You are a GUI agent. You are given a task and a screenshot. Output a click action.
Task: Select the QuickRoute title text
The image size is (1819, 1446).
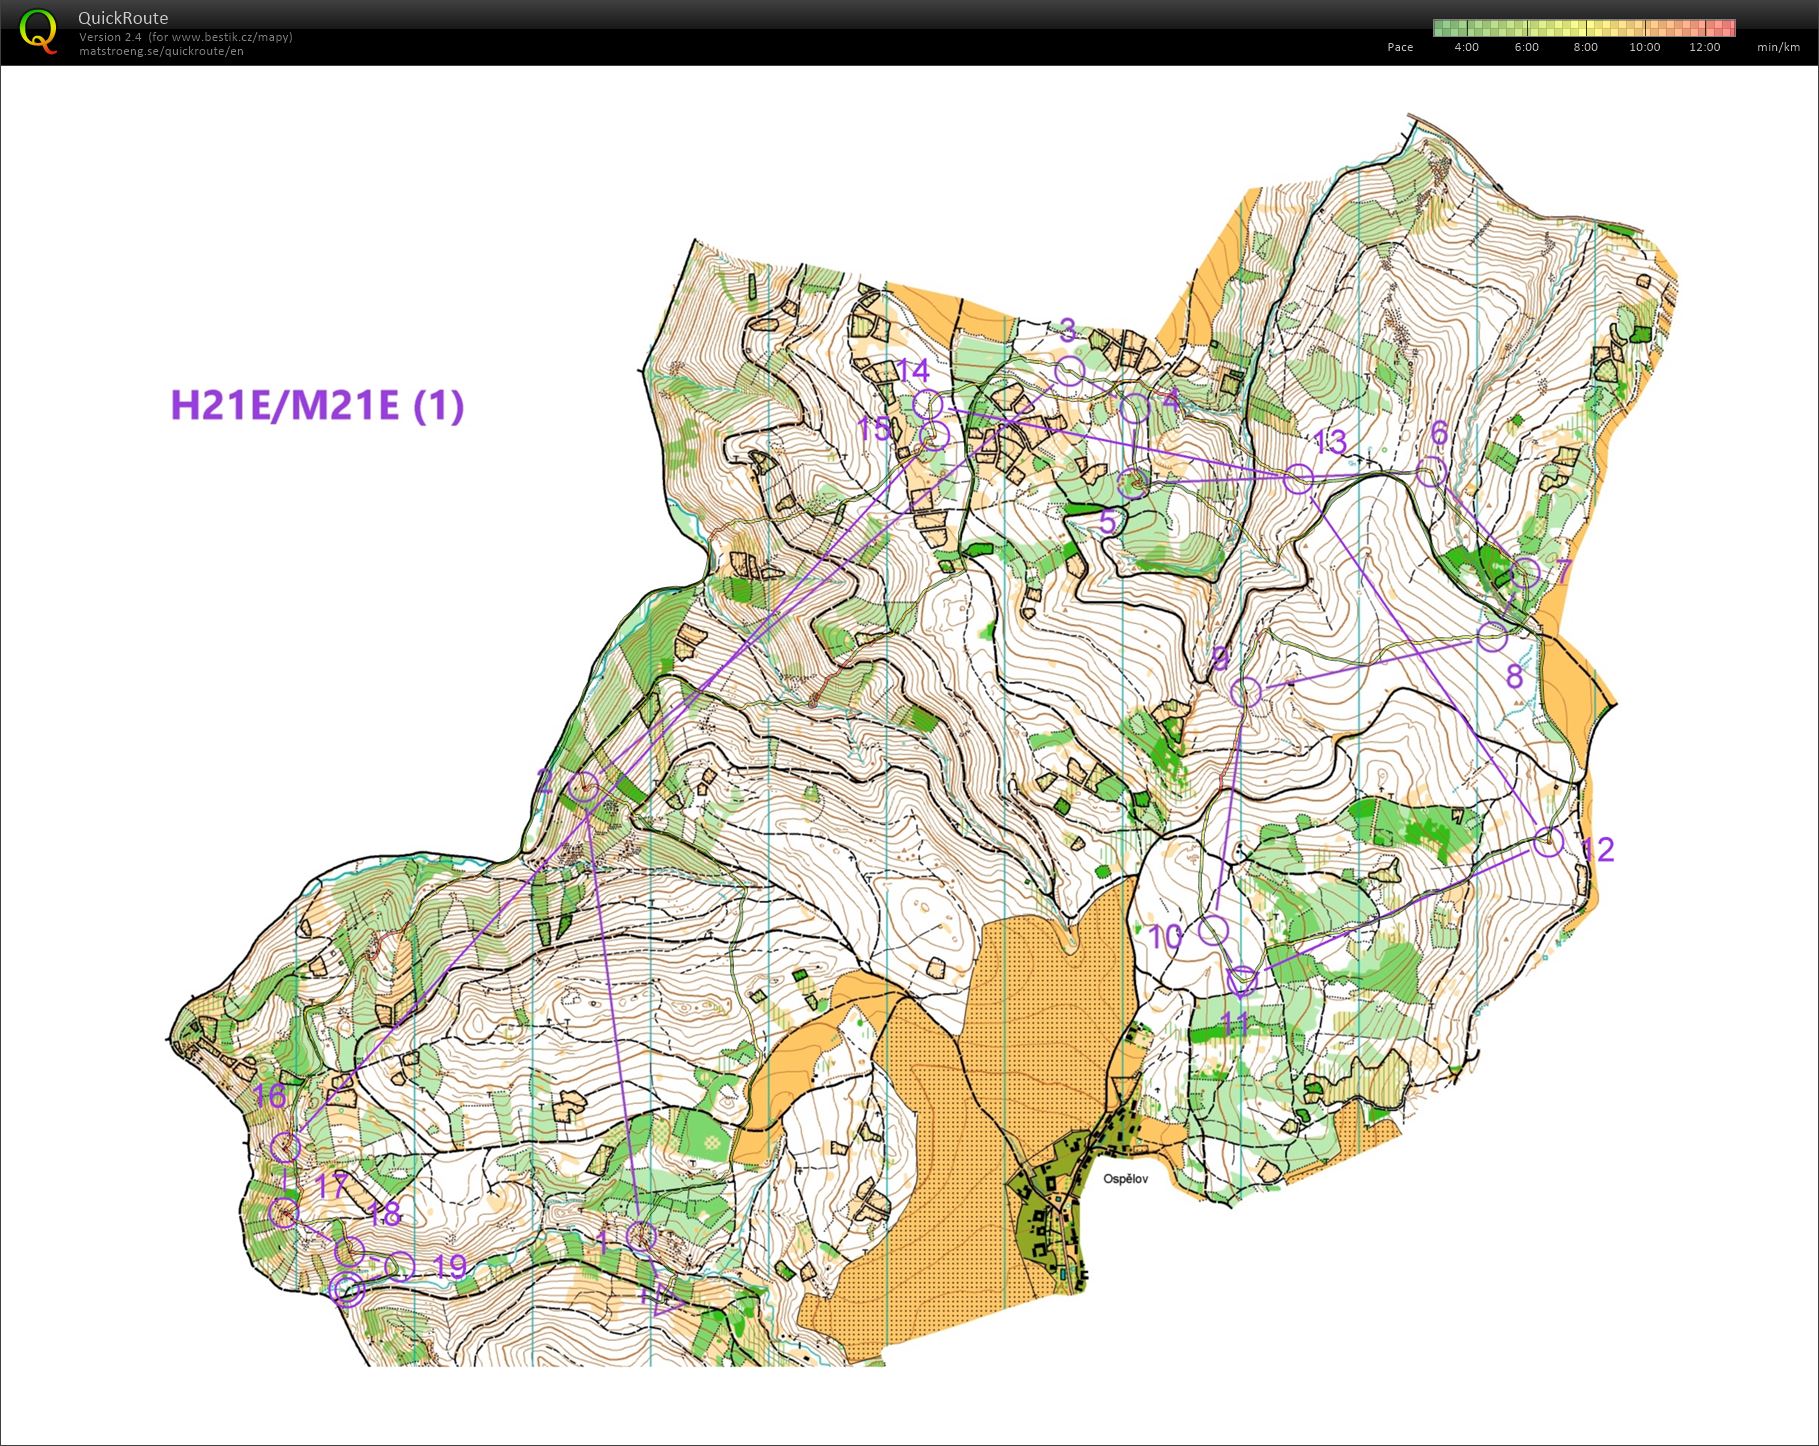tap(123, 18)
